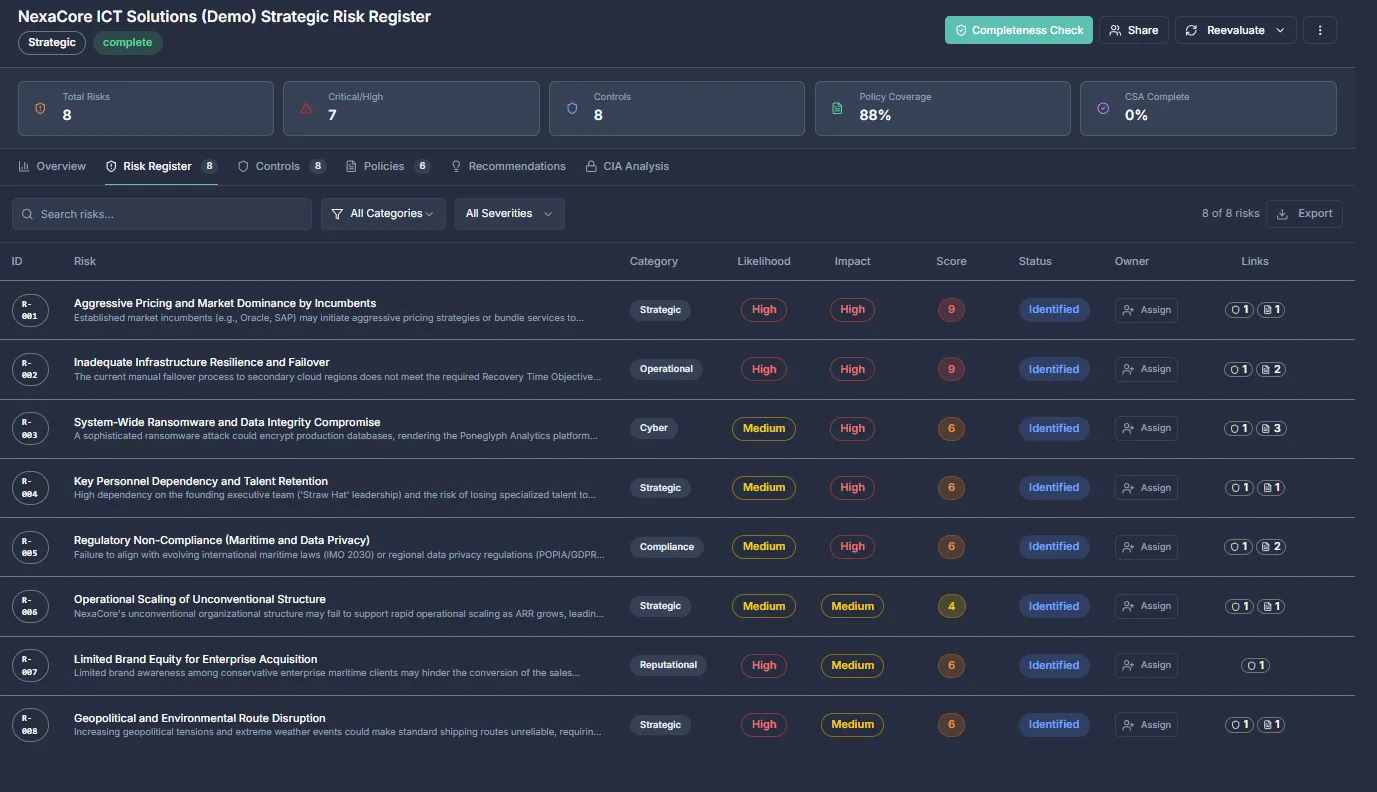Screen dimensions: 1377x792
Task: Open the All Severities filter dropdown
Action: point(510,214)
